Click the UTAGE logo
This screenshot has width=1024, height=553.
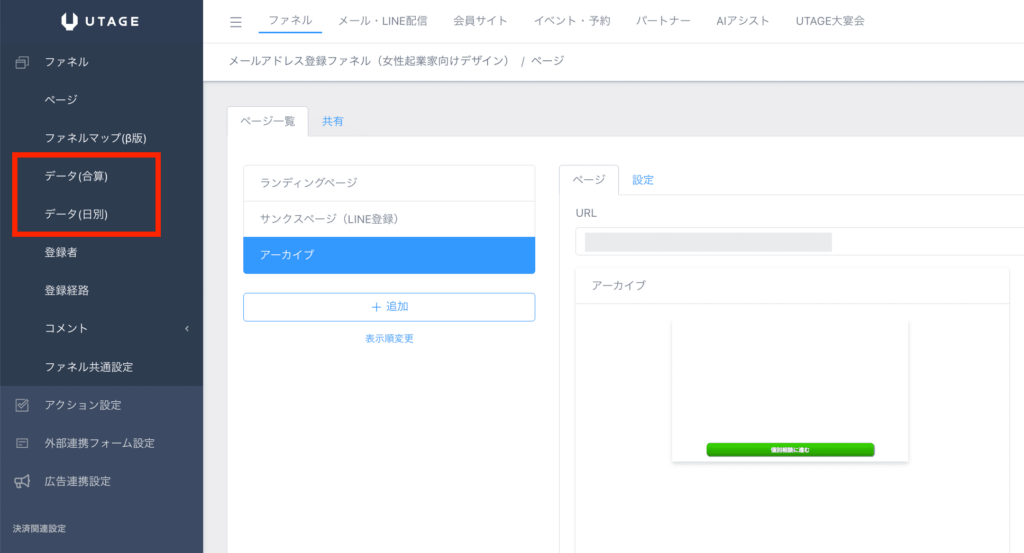pyautogui.click(x=101, y=21)
